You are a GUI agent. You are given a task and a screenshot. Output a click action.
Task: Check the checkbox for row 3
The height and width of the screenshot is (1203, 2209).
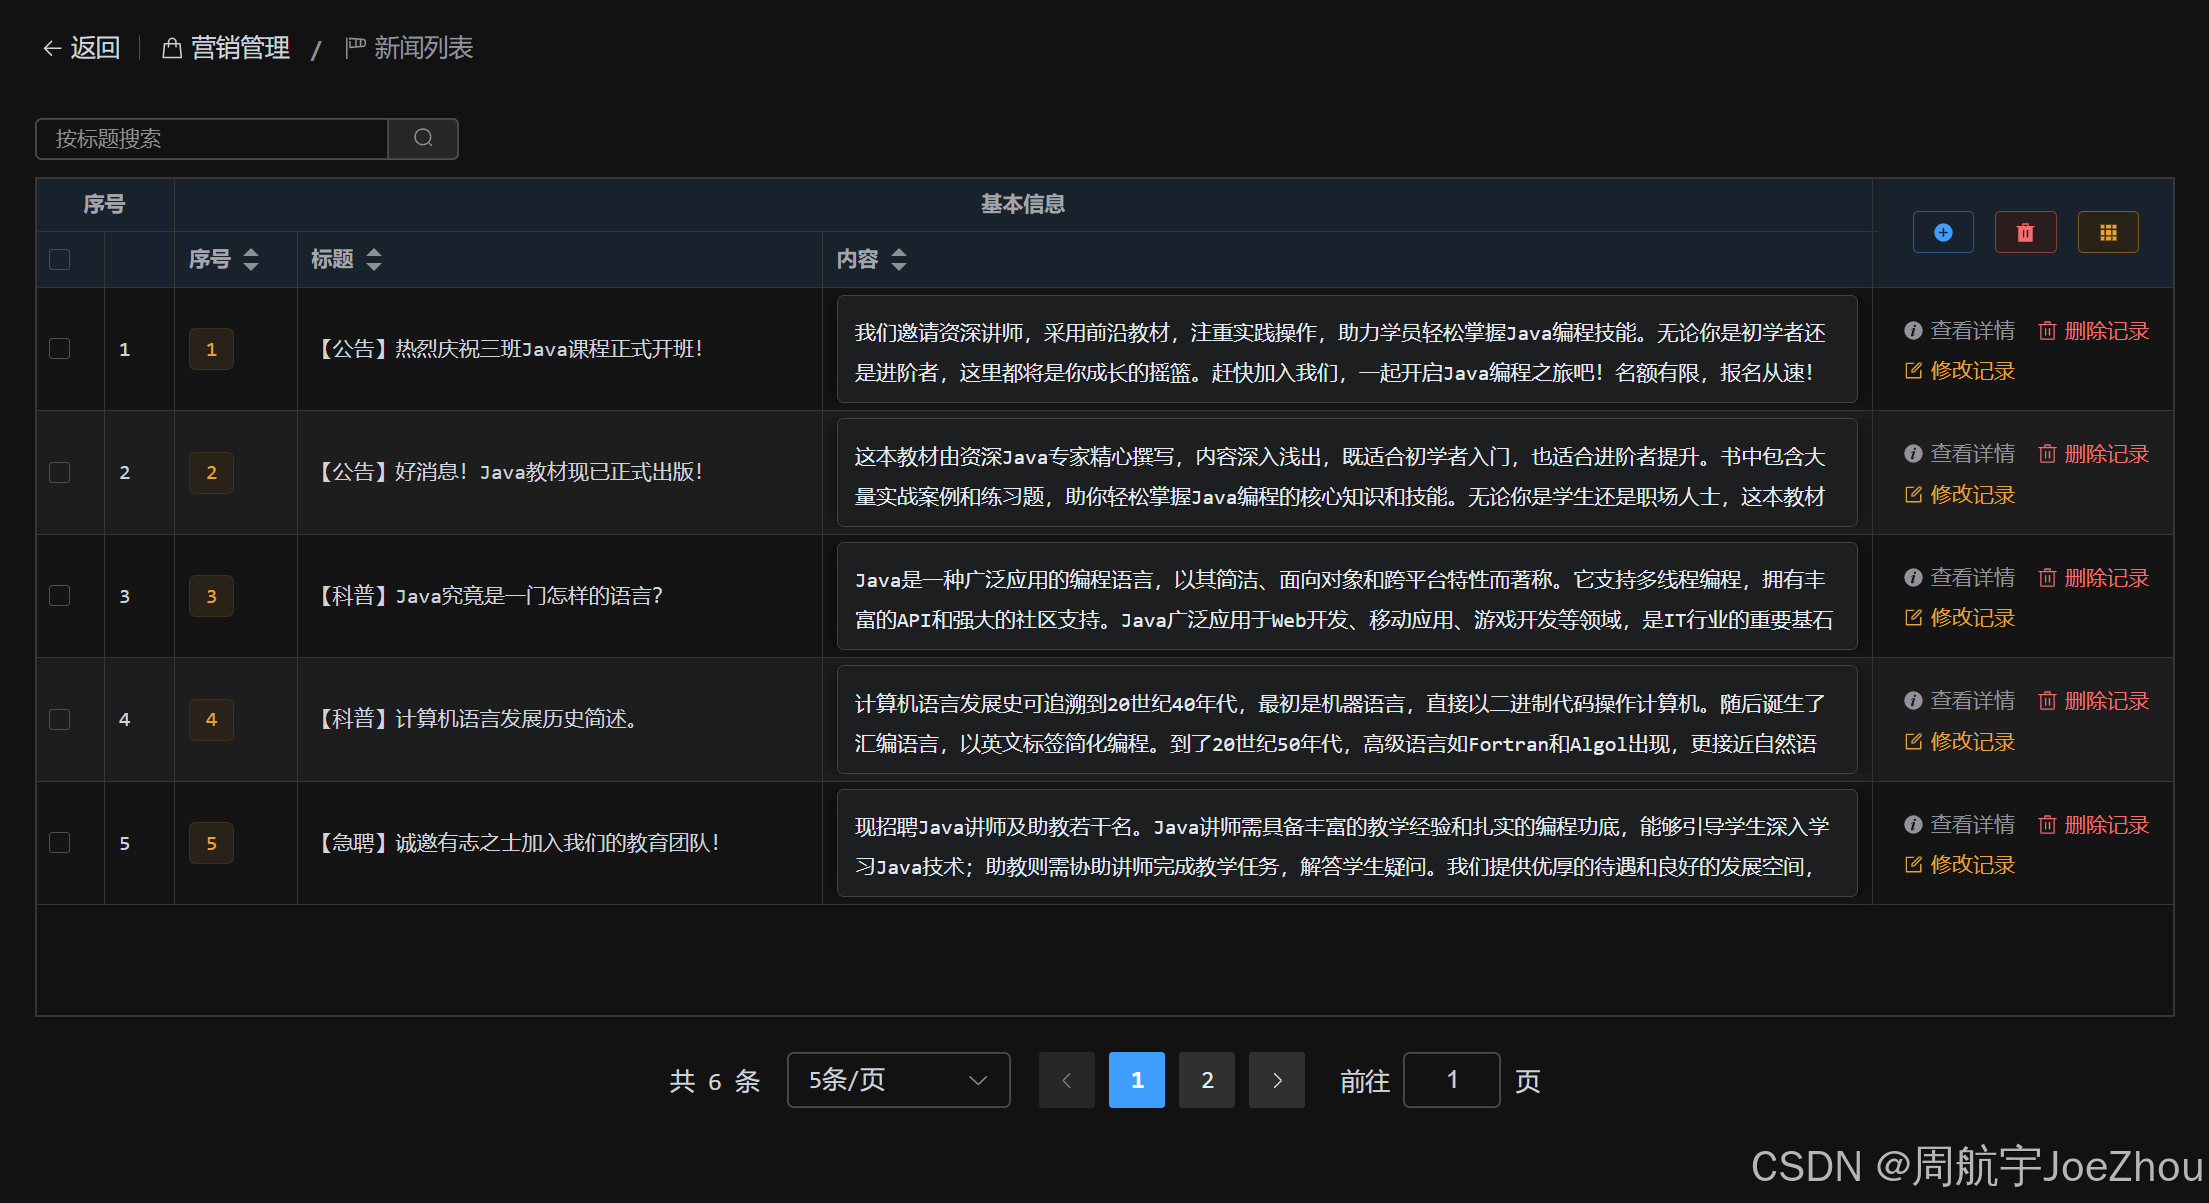pos(60,596)
